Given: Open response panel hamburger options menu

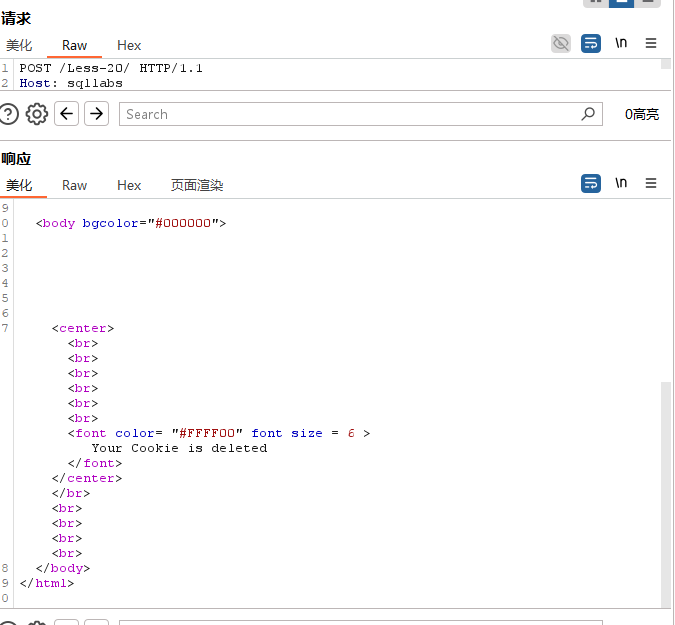Looking at the screenshot, I should (x=651, y=184).
